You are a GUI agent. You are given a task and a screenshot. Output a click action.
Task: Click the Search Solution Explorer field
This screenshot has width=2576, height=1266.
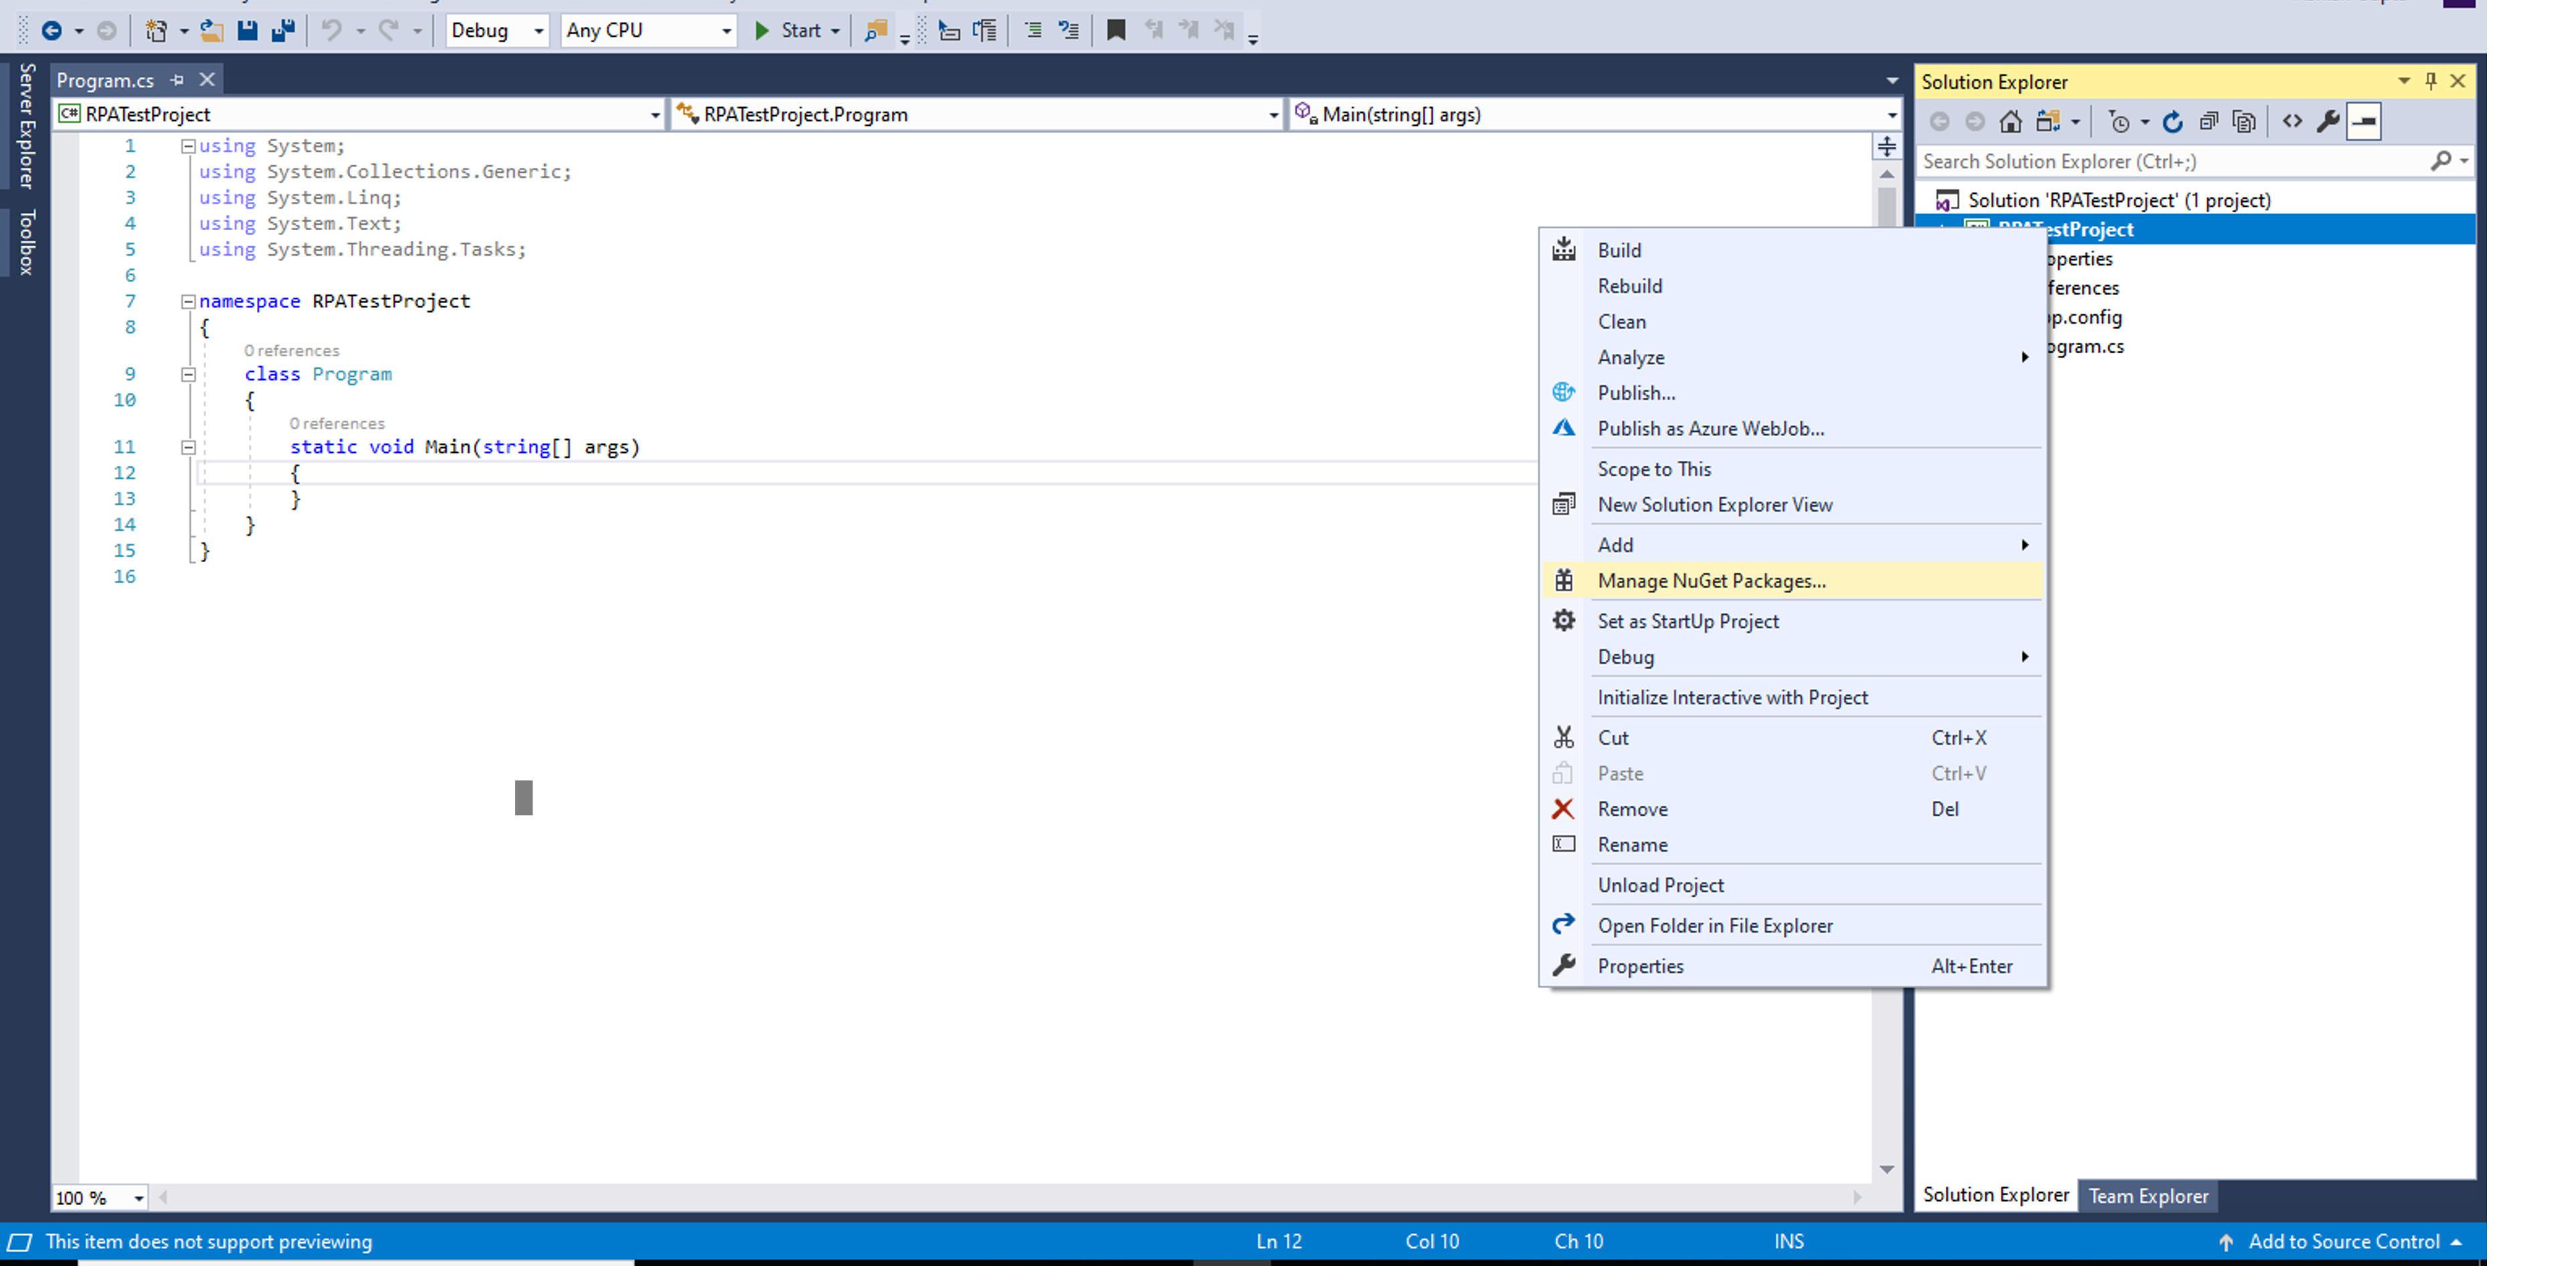point(2170,161)
